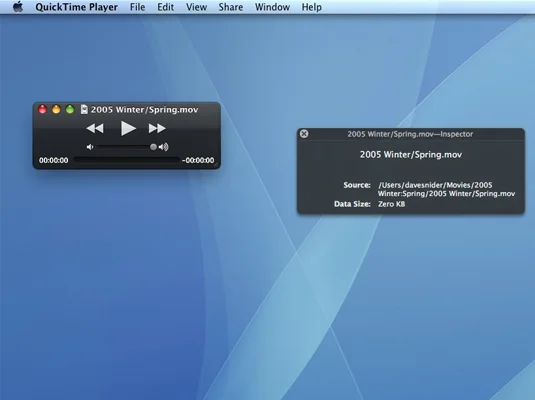The width and height of the screenshot is (535, 400).
Task: Mute with the low-volume speaker icon
Action: point(90,147)
